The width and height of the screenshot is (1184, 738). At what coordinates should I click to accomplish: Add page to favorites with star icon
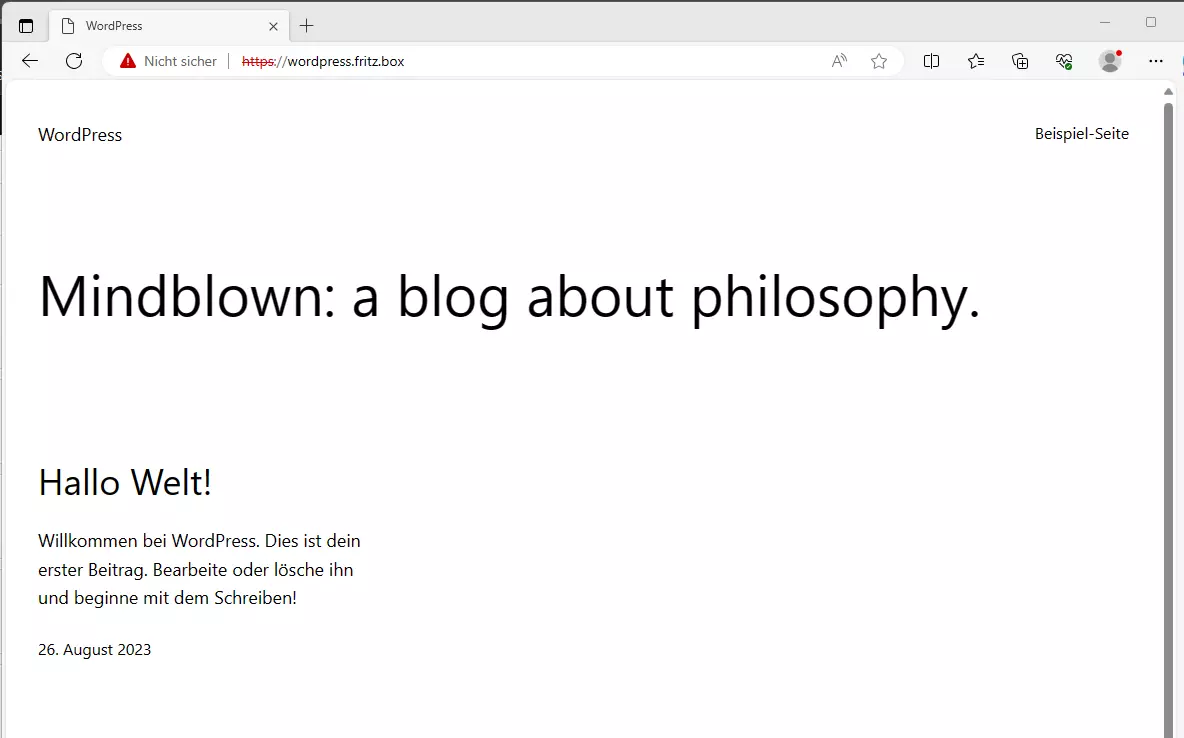879,61
